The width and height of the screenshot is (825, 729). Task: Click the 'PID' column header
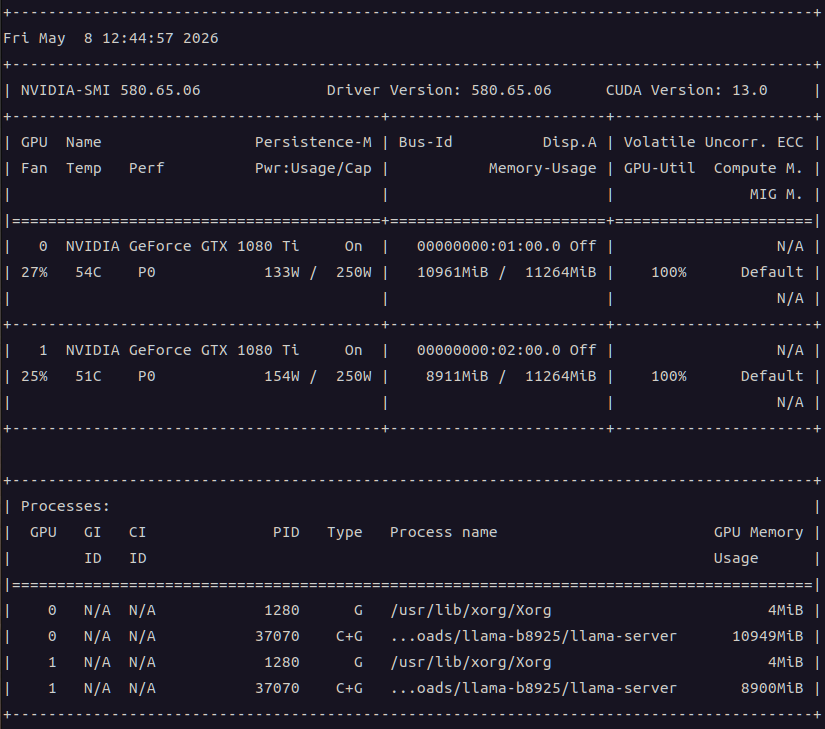(x=286, y=532)
